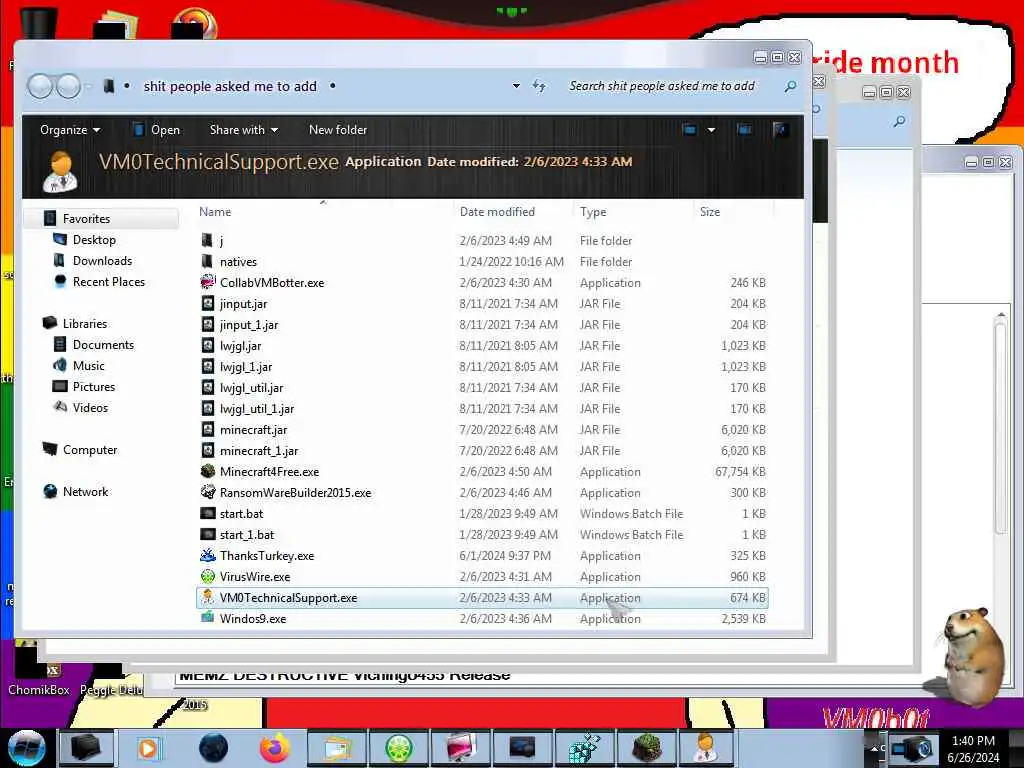Sort by the Type column header
The width and height of the screenshot is (1024, 768).
pyautogui.click(x=592, y=212)
